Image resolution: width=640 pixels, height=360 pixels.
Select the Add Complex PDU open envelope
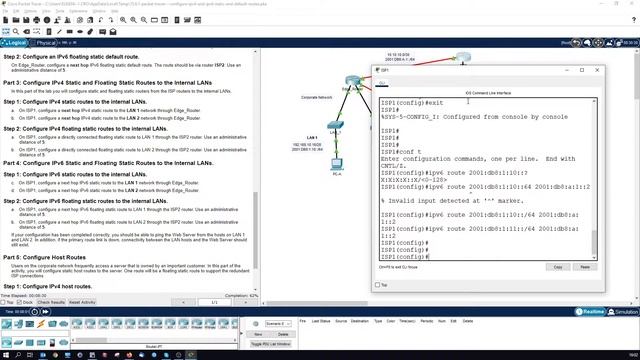[113, 31]
